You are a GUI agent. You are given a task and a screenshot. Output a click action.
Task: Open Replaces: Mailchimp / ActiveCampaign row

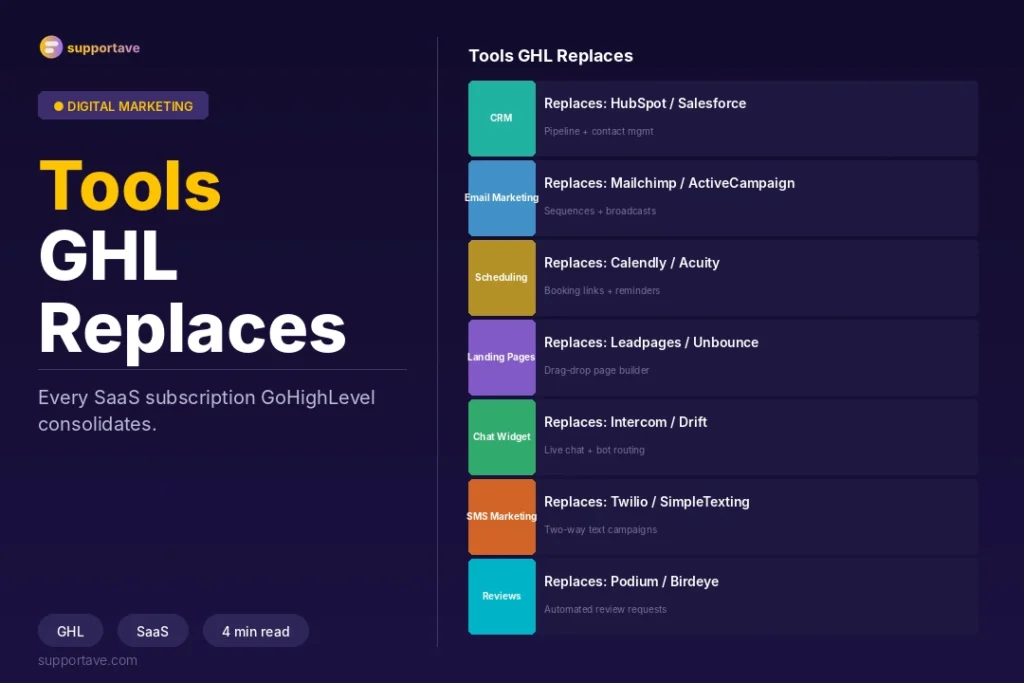coord(723,198)
